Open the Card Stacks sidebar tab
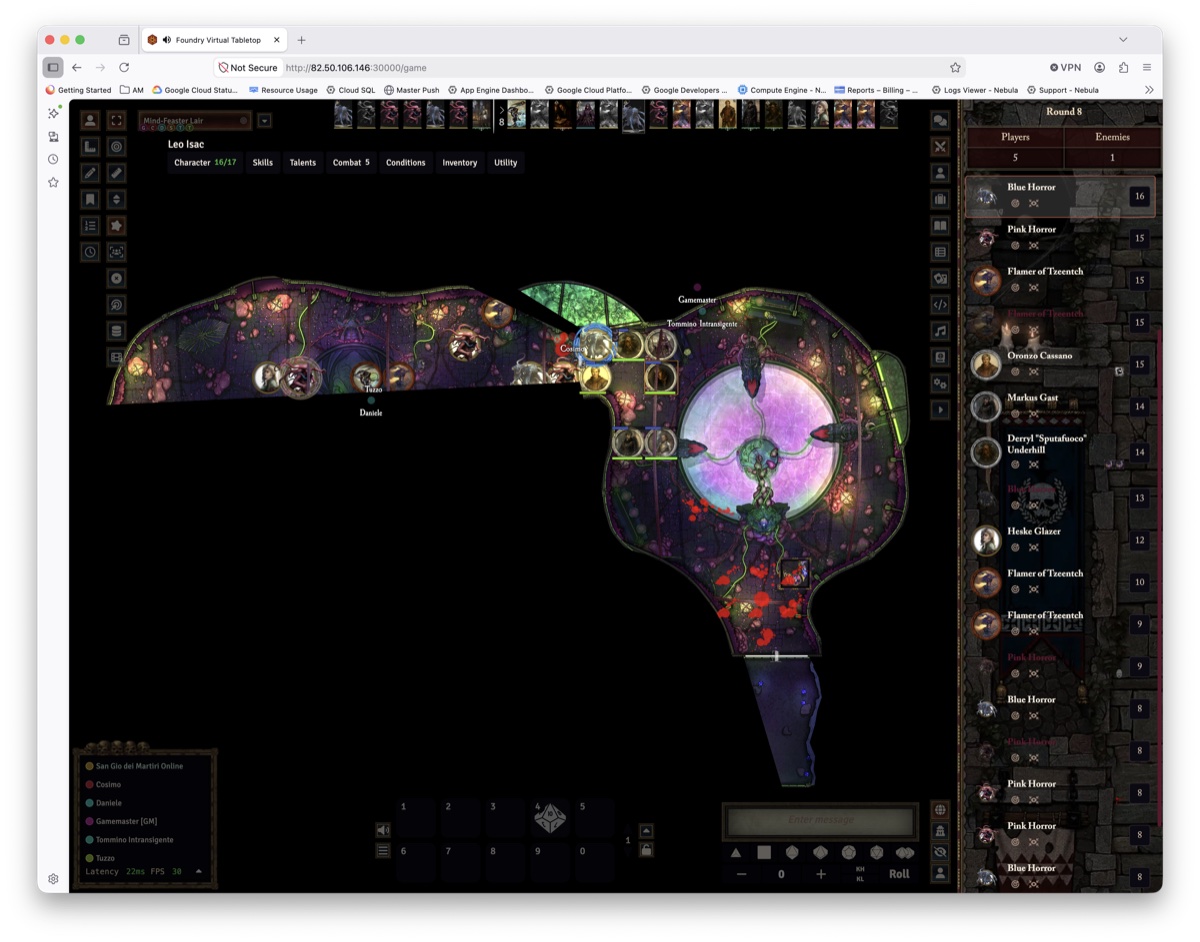Image resolution: width=1200 pixels, height=942 pixels. 940,278
